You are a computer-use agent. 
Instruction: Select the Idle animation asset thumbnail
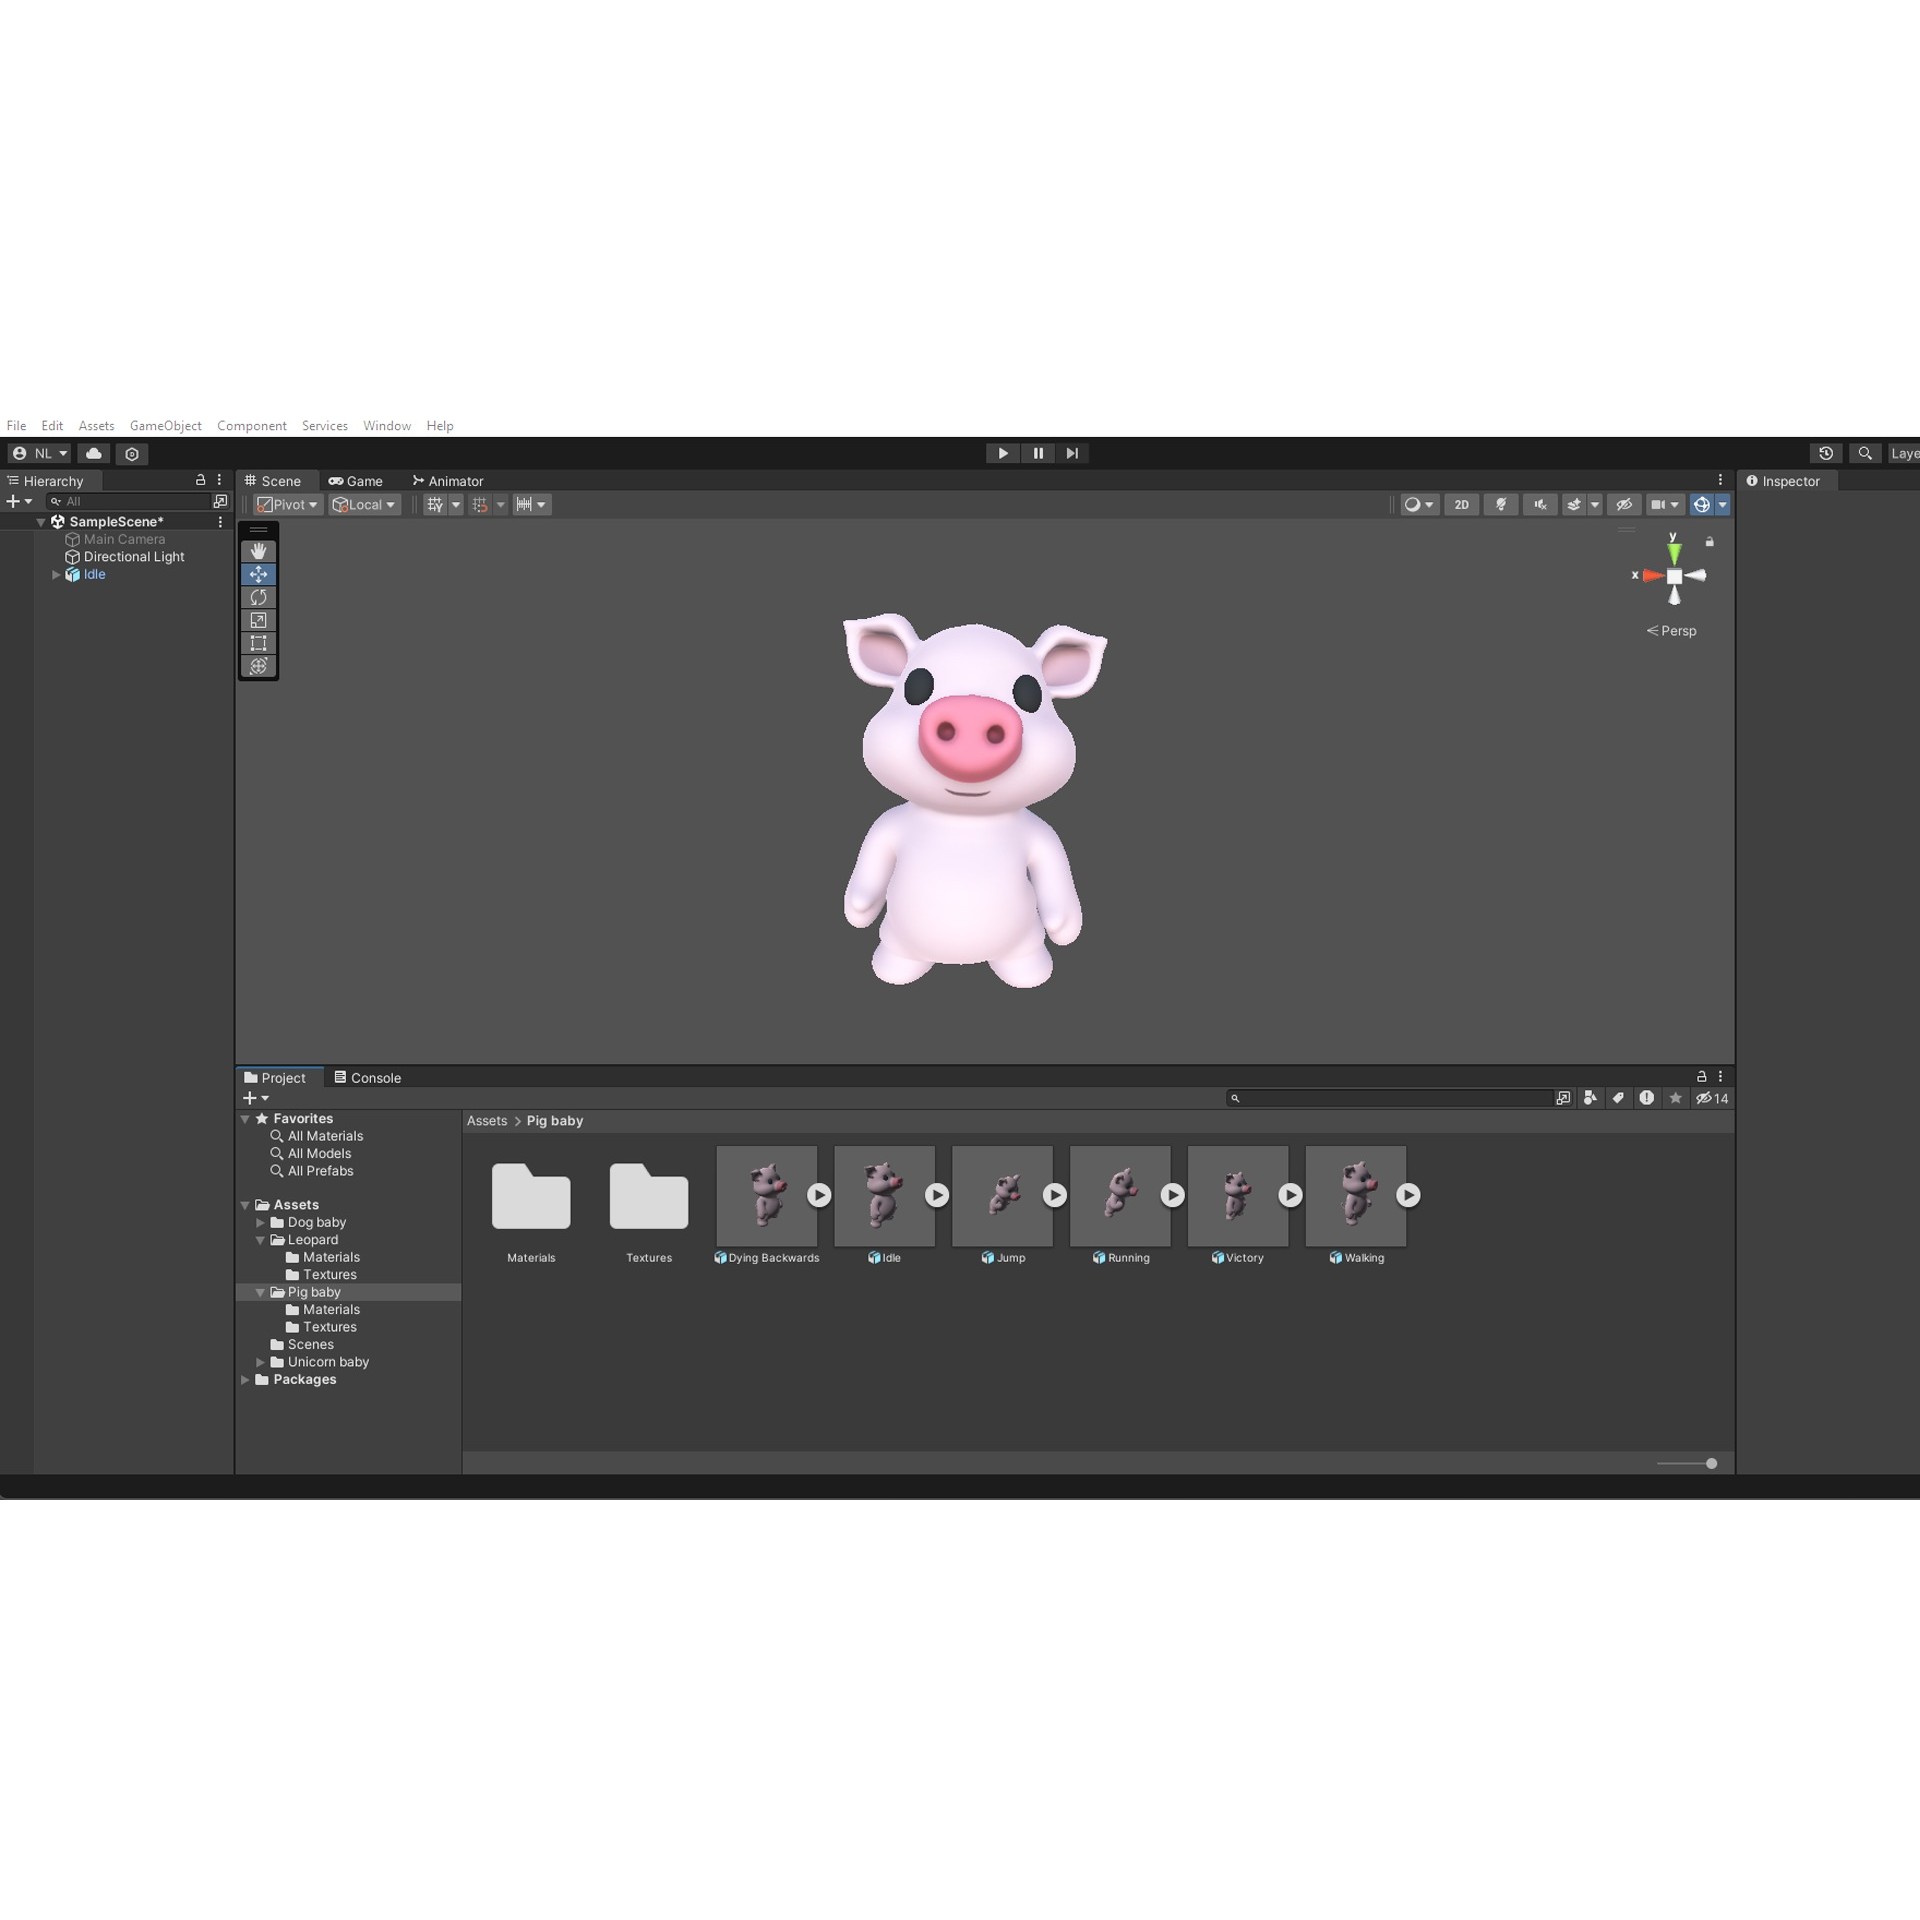883,1195
